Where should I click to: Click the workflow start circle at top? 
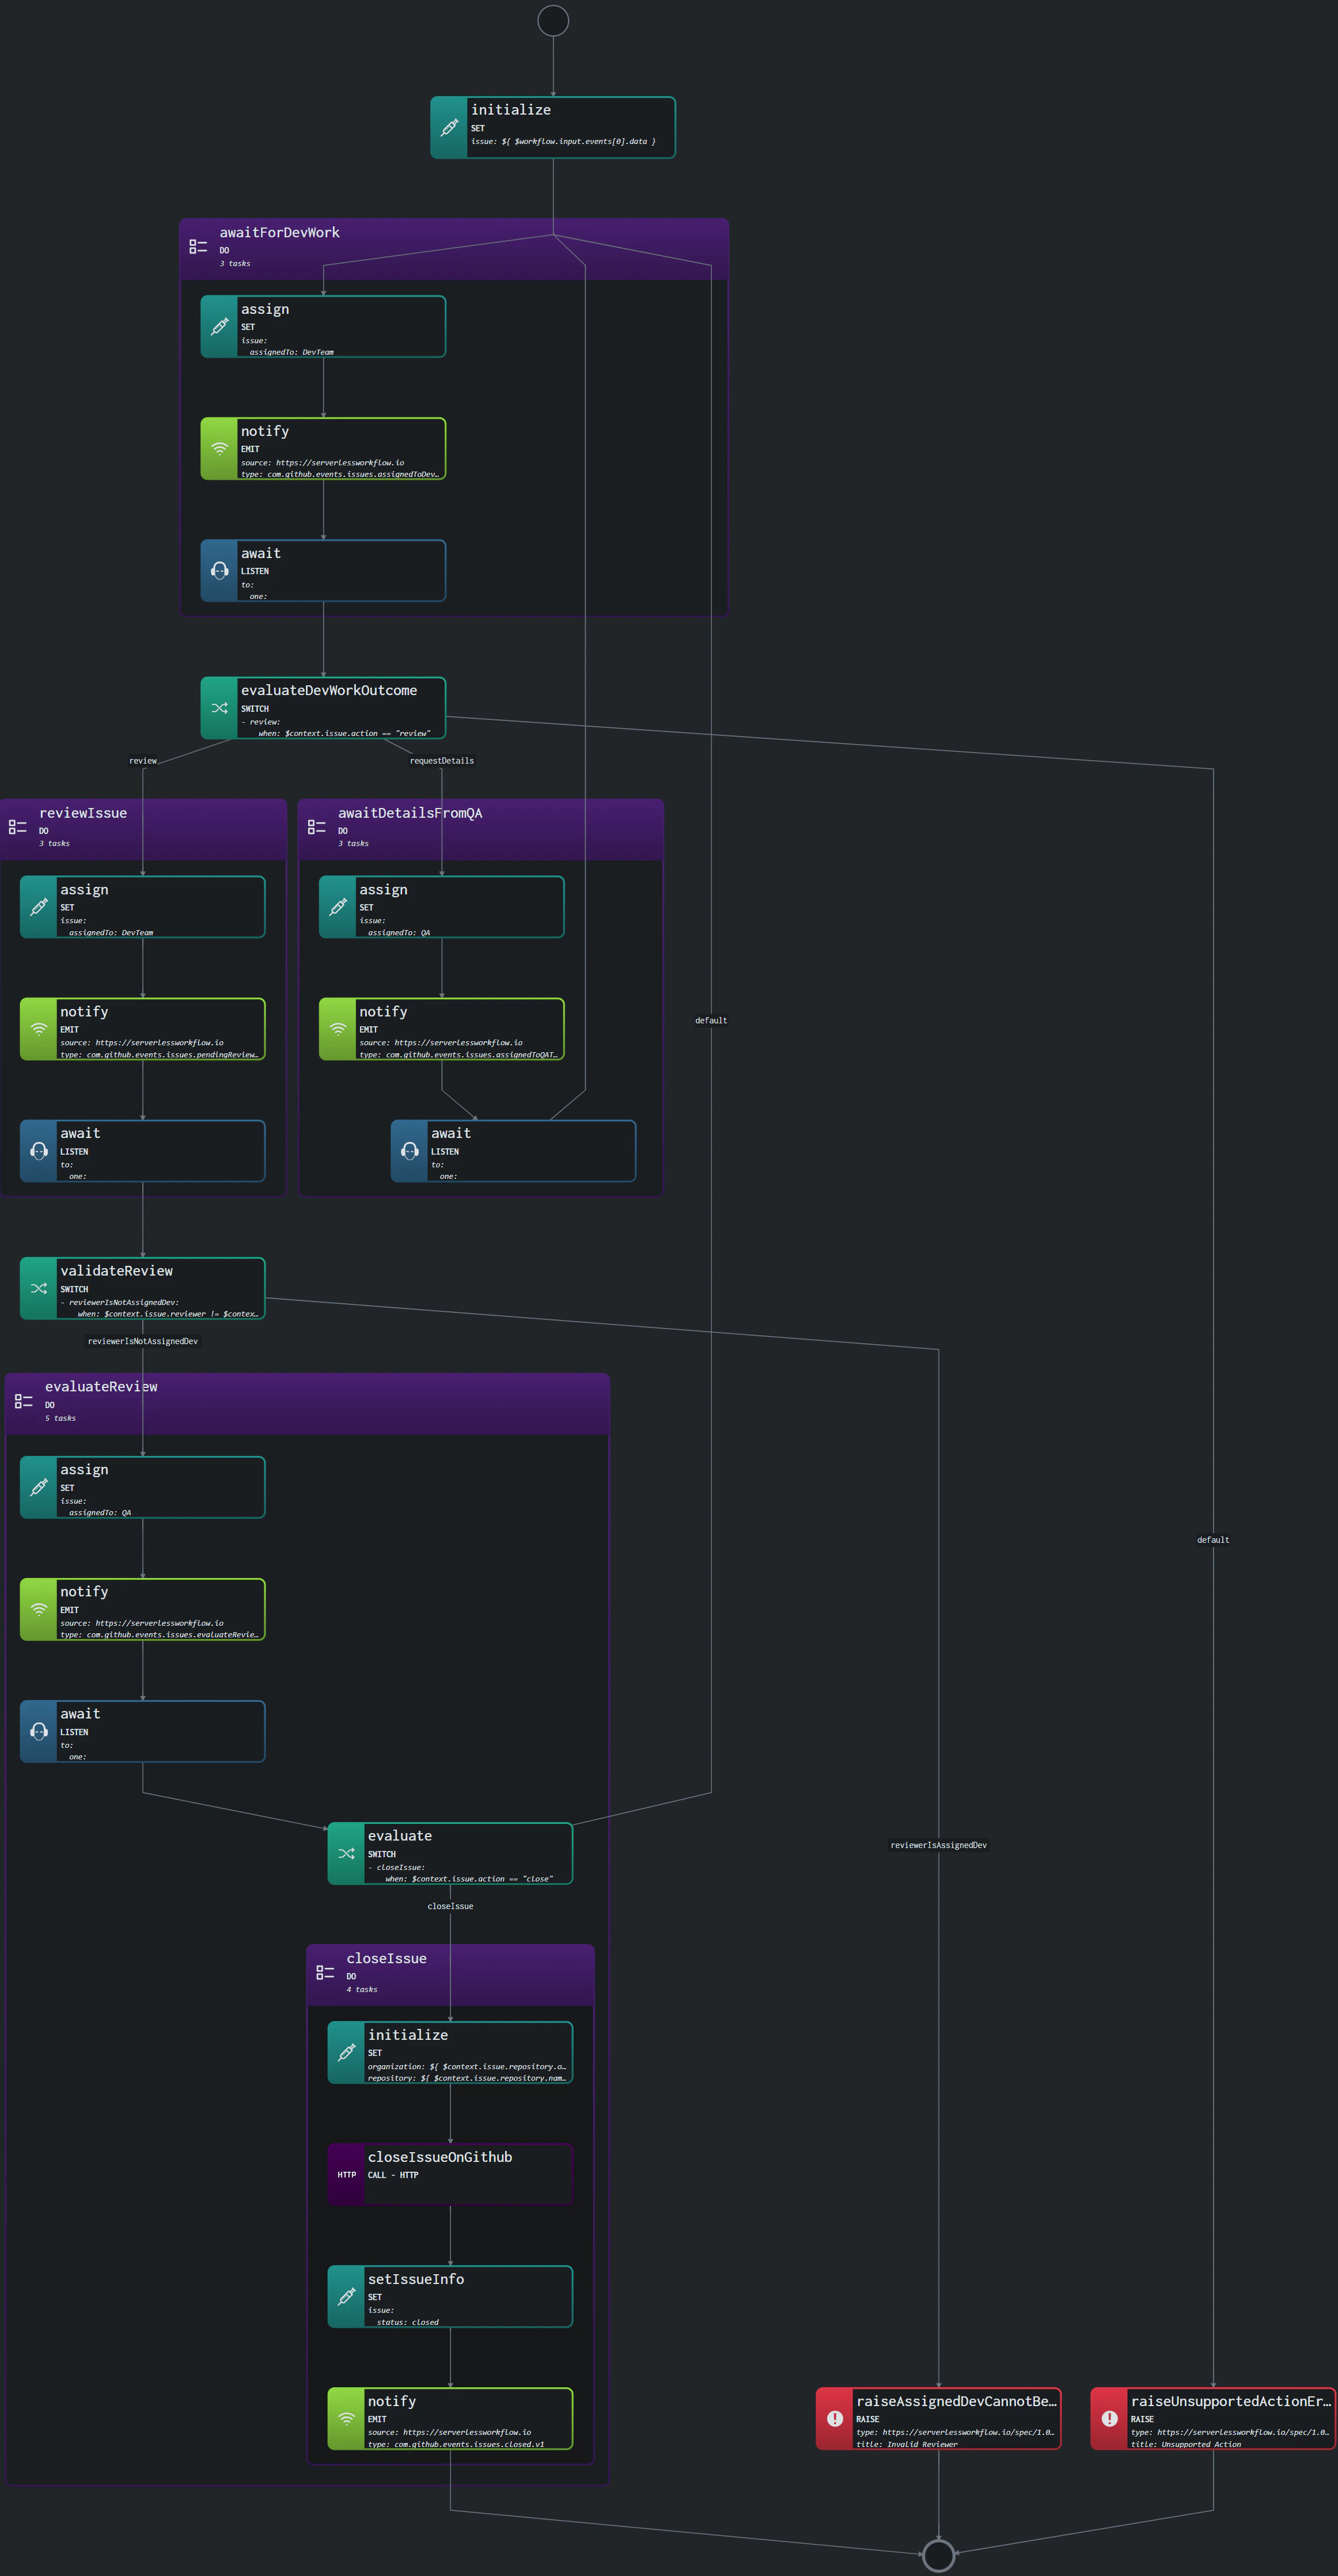554,20
